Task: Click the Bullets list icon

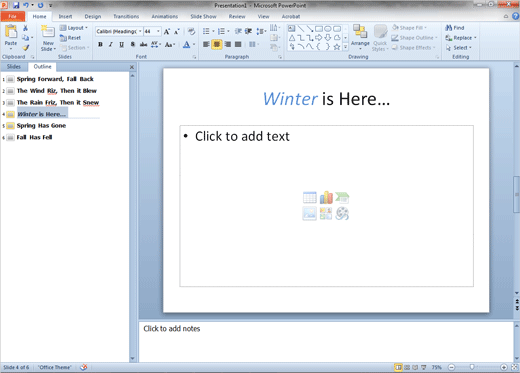Action: point(206,31)
